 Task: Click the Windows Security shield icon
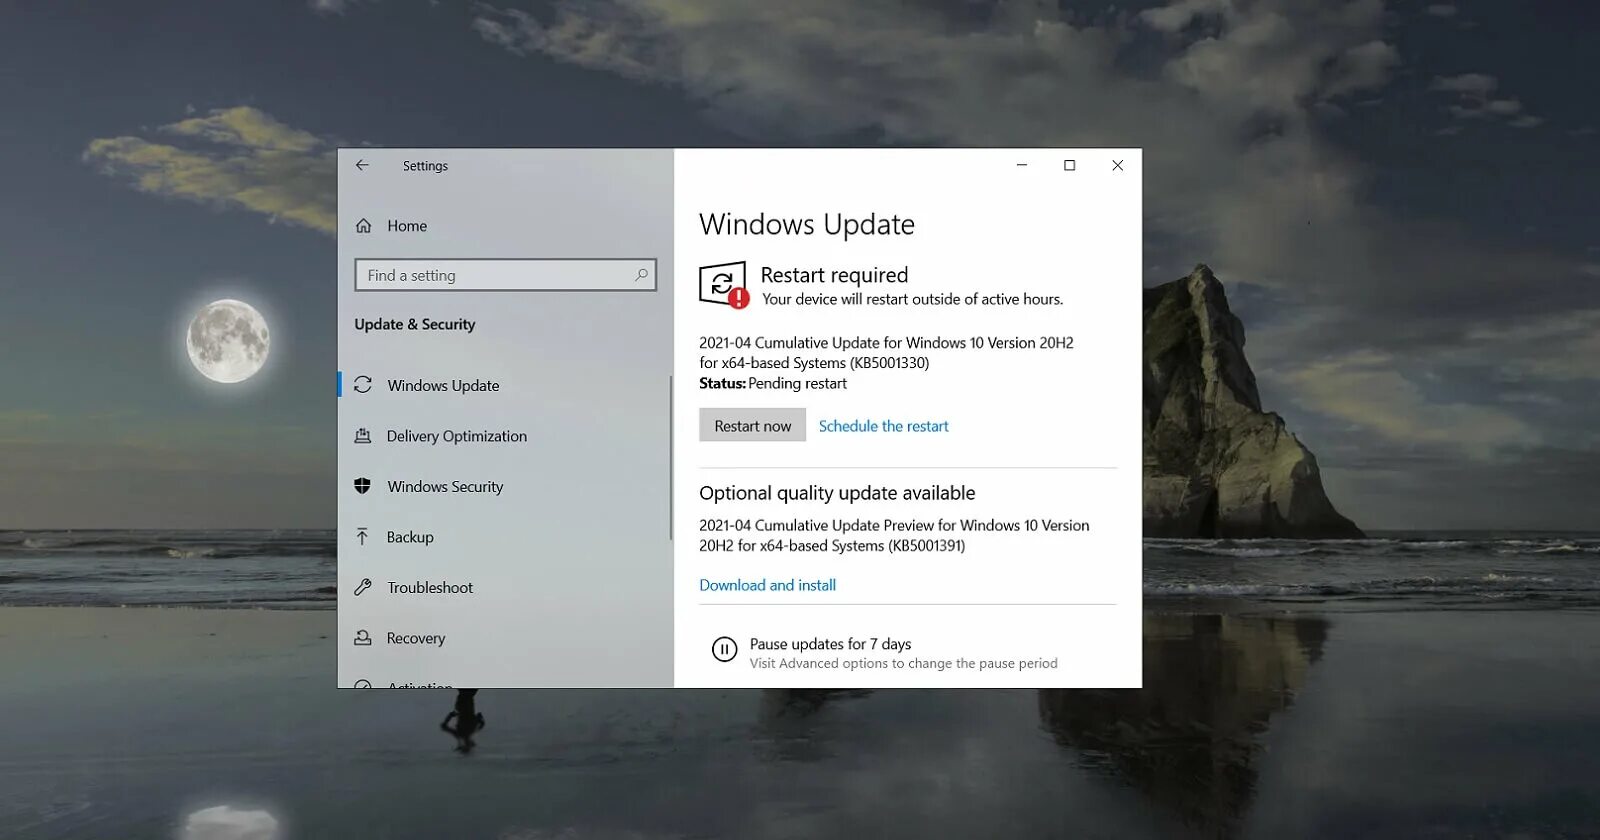click(363, 486)
